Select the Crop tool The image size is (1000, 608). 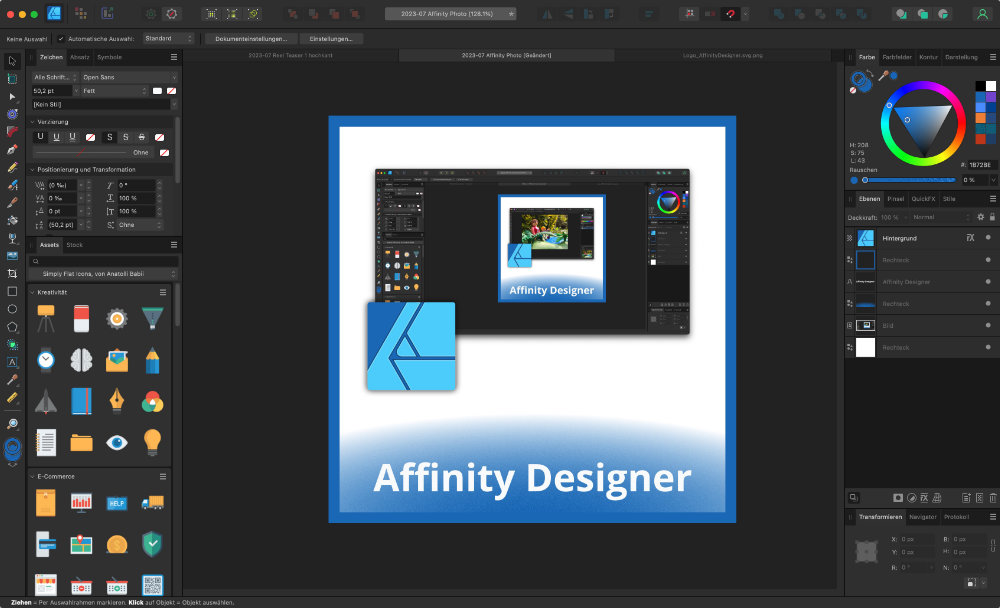click(x=12, y=274)
